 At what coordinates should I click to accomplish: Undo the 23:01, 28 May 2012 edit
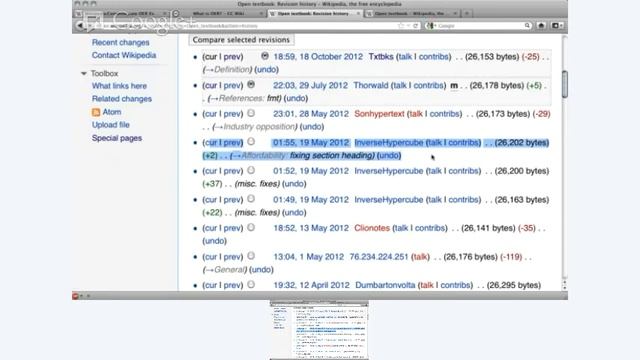pyautogui.click(x=311, y=127)
